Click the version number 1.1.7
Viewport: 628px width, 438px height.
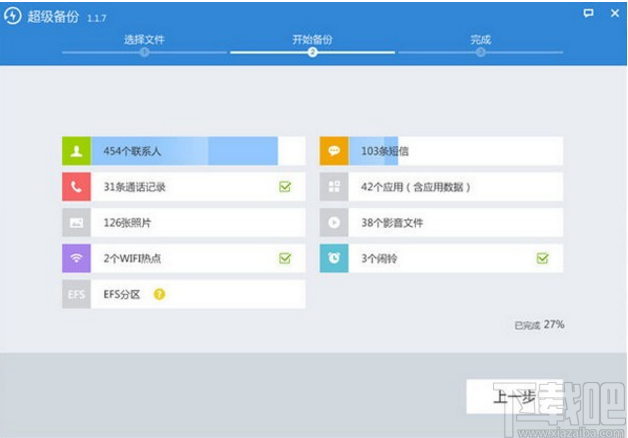(97, 18)
